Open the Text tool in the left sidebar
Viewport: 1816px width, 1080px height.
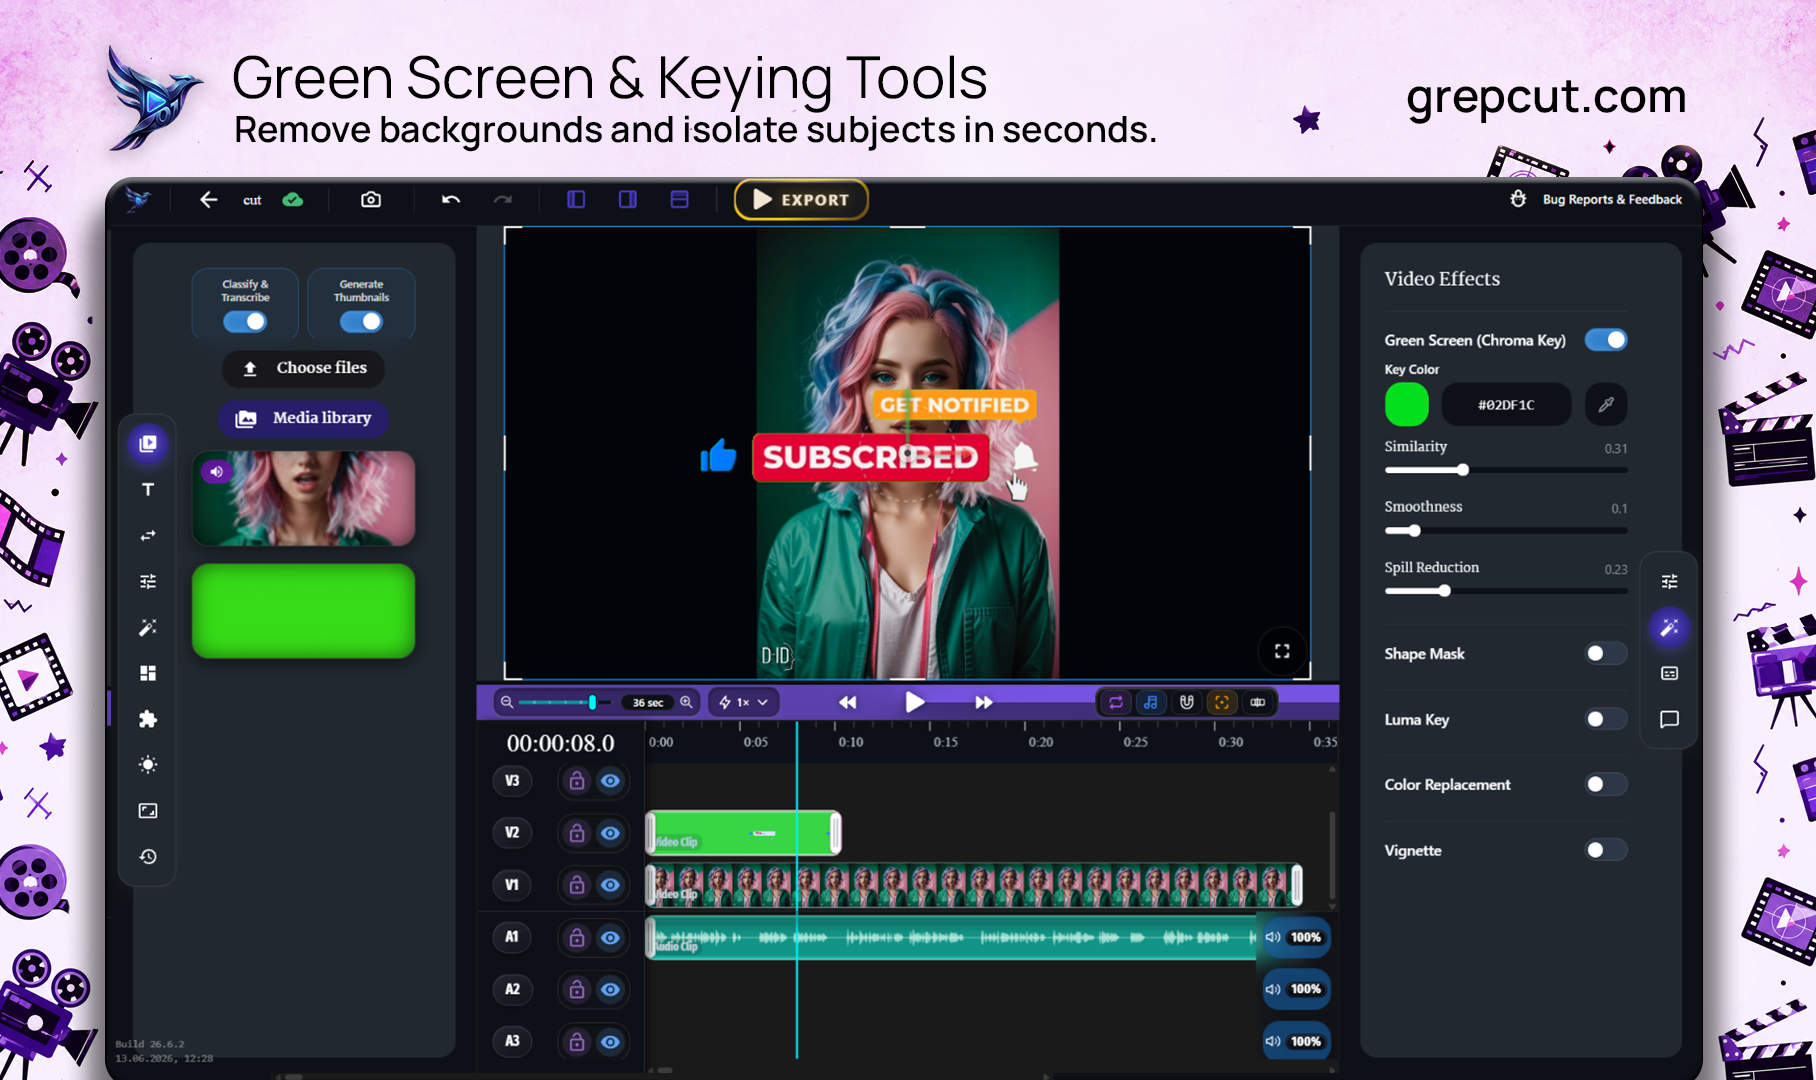pos(148,490)
